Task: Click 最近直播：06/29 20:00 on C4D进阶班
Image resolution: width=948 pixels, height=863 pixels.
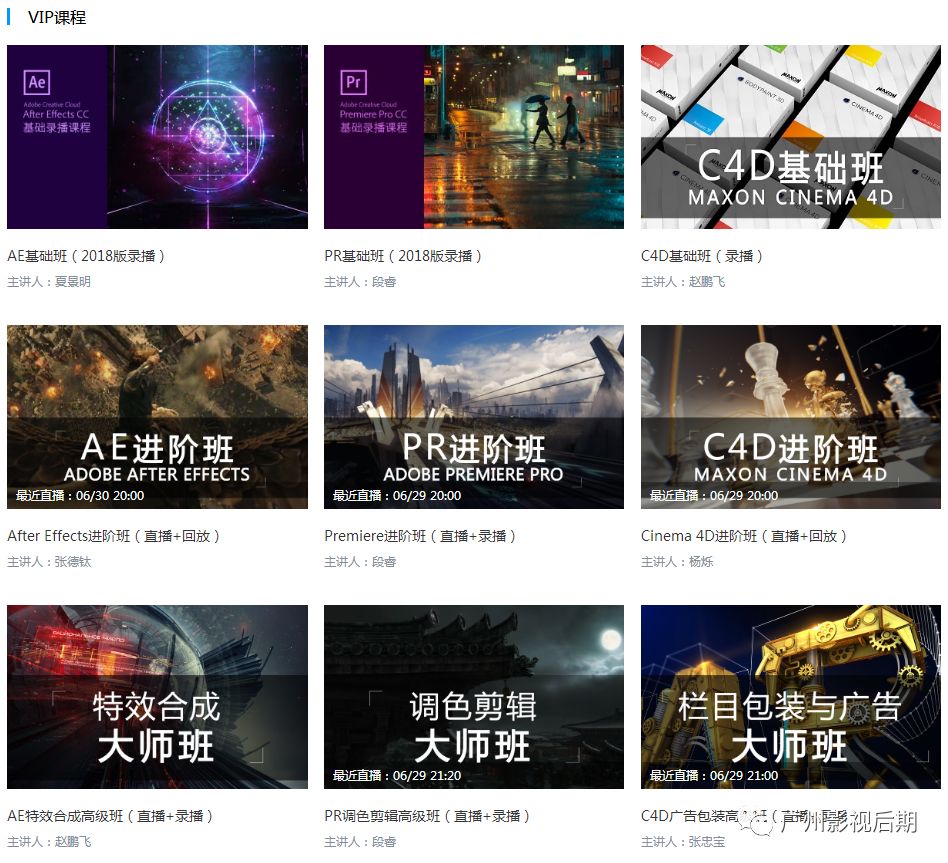Action: point(713,495)
